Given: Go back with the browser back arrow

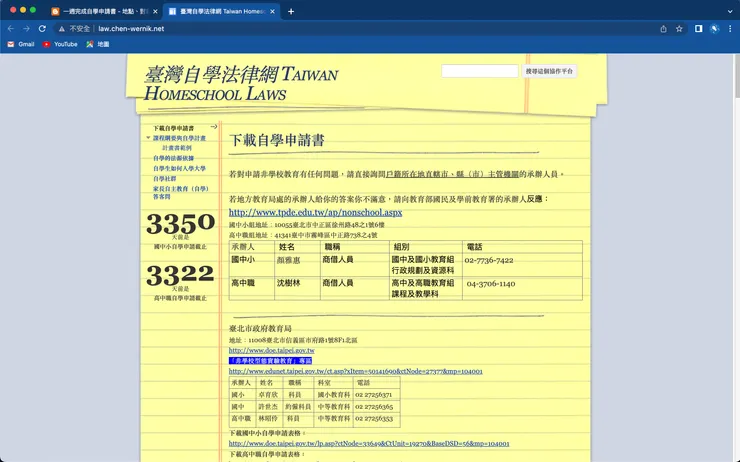Looking at the screenshot, I should coord(11,29).
